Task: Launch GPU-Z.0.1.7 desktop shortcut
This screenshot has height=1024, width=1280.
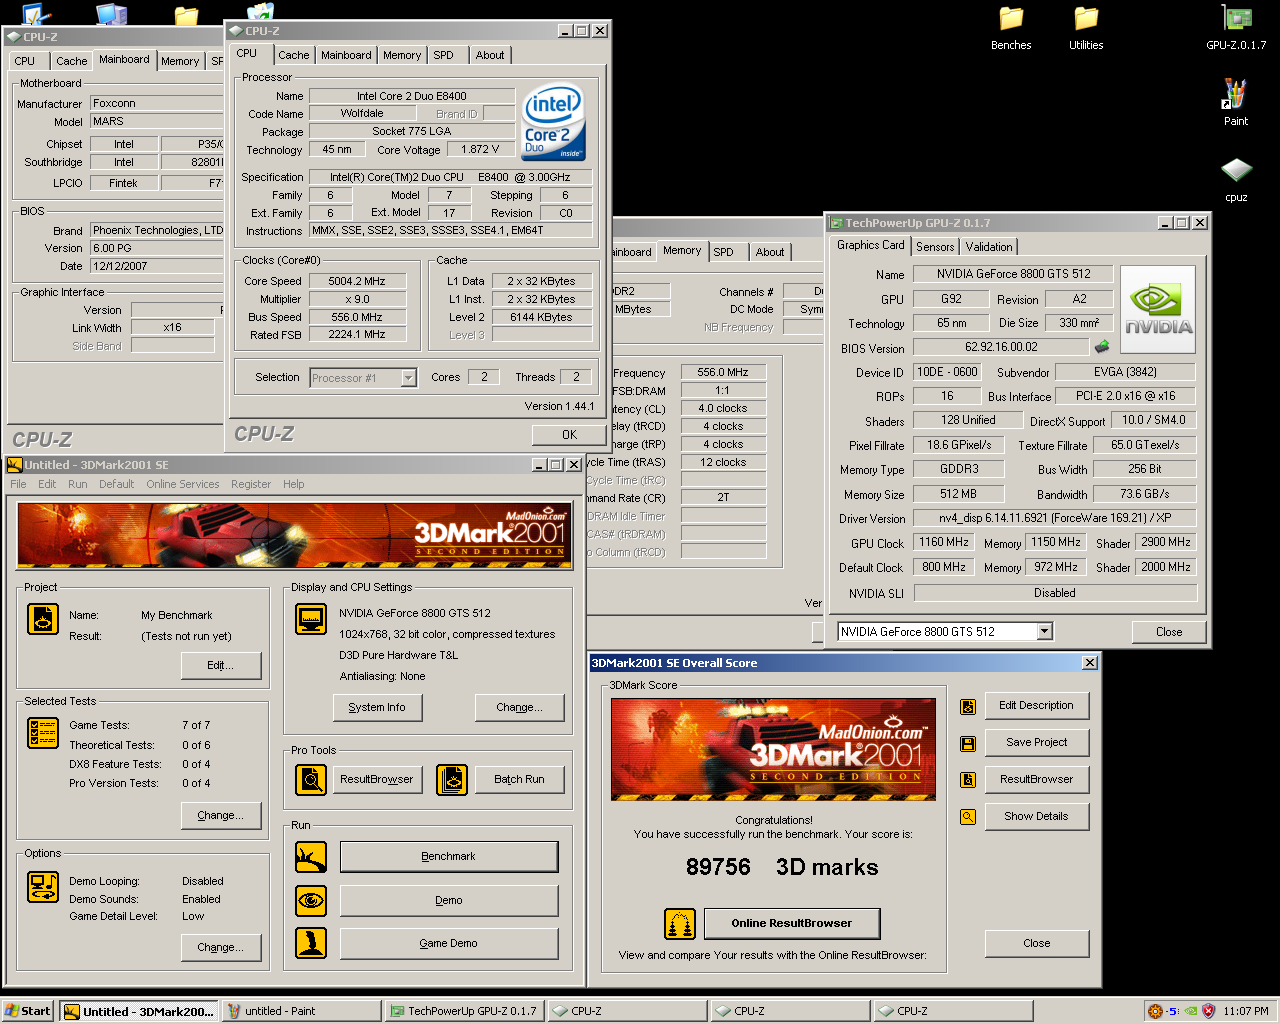Action: click(1236, 27)
